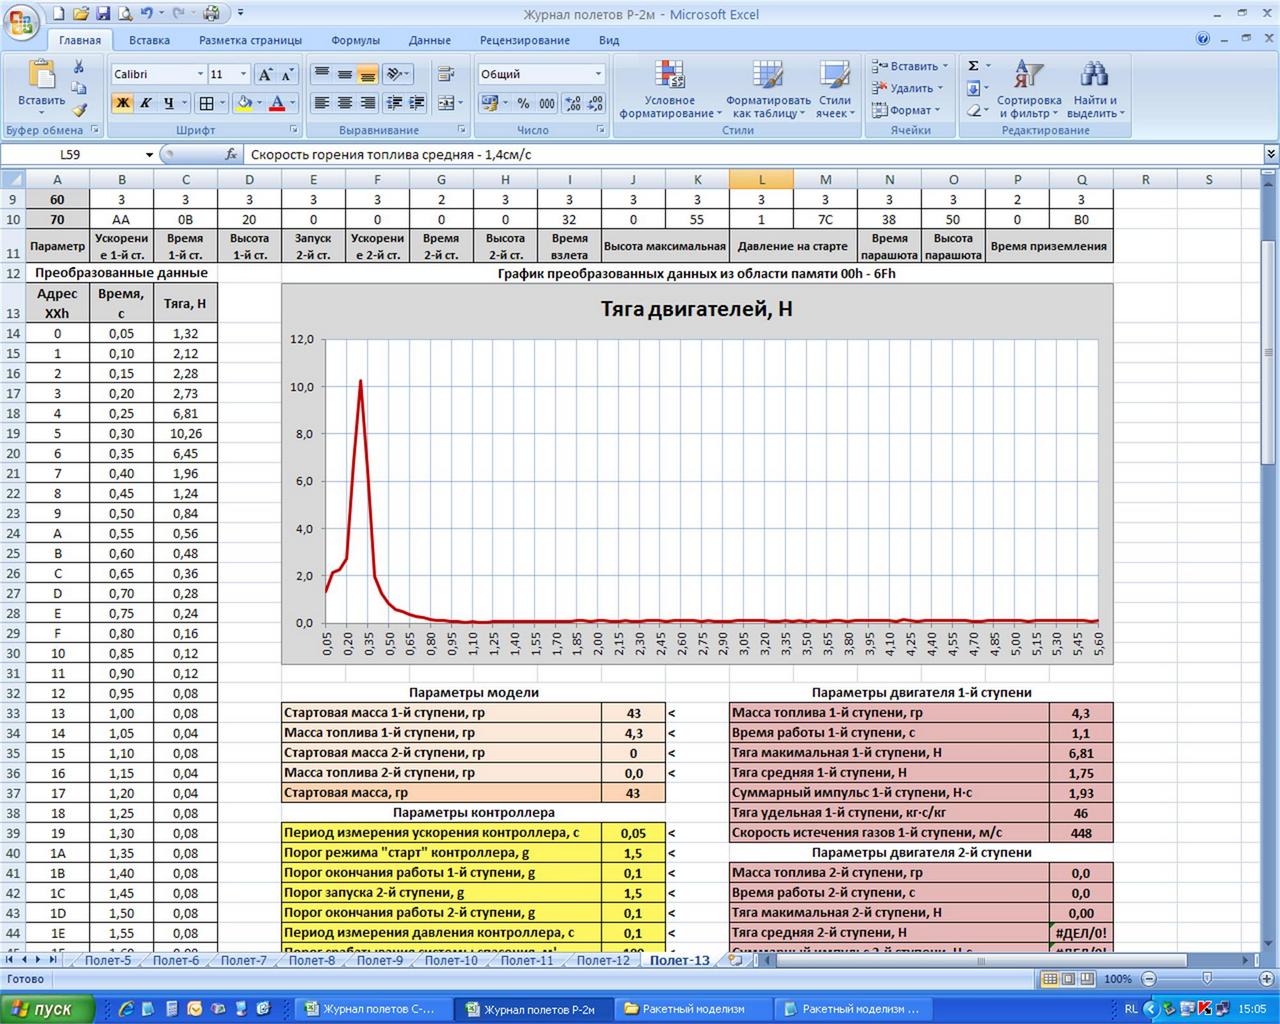Click the пуск Start button

tap(47, 1008)
